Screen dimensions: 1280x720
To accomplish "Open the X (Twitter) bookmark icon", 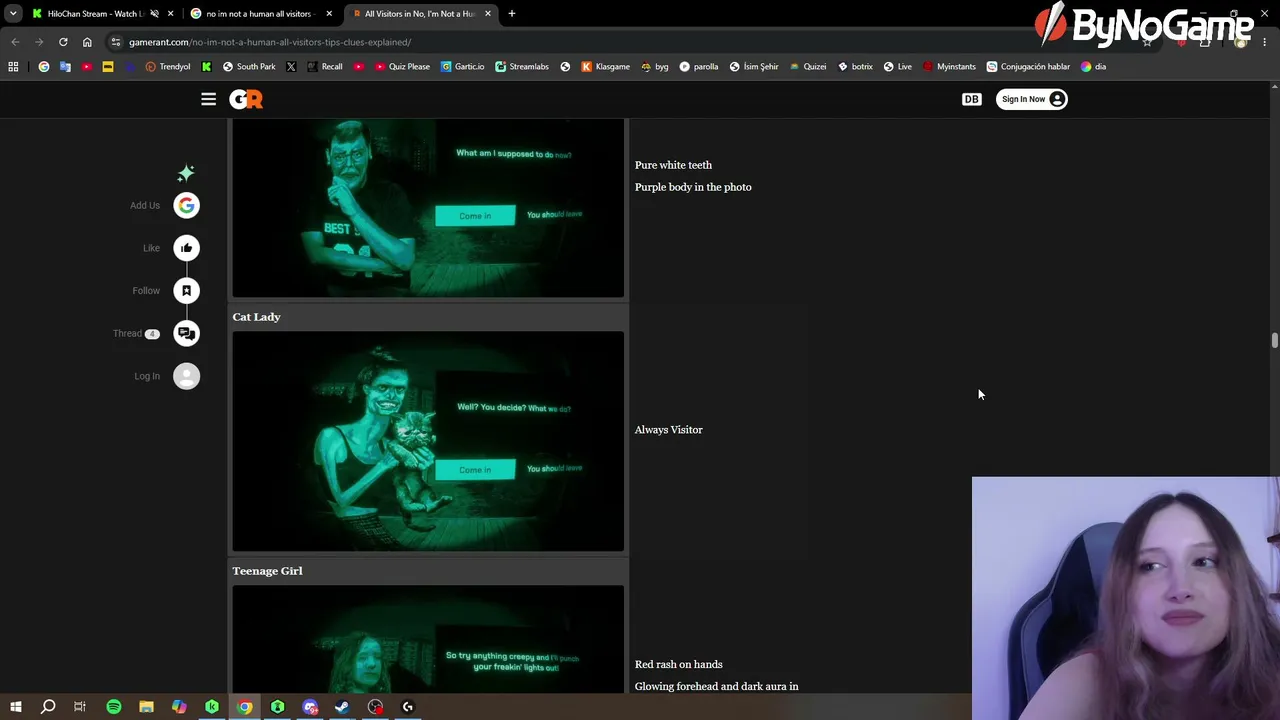I will pos(291,67).
